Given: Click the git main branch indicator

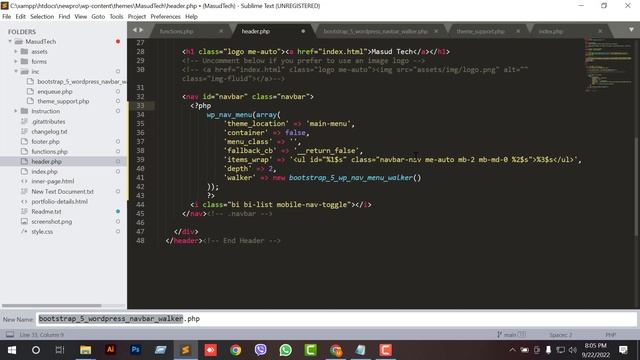Looking at the screenshot, I should pyautogui.click(x=511, y=335).
